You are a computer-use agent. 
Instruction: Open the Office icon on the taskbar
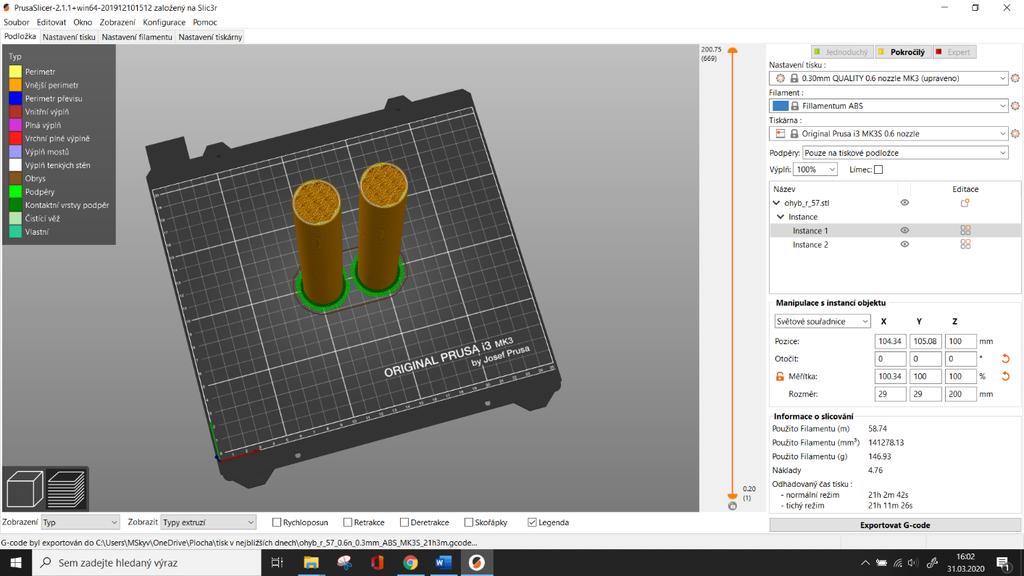point(377,562)
